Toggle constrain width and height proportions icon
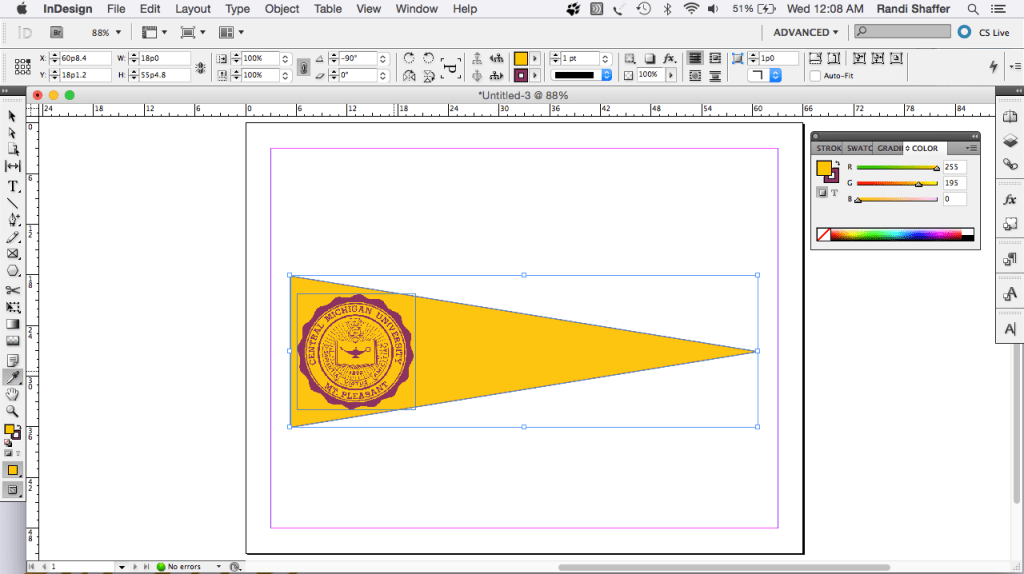Viewport: 1024px width, 574px height. pyautogui.click(x=200, y=67)
